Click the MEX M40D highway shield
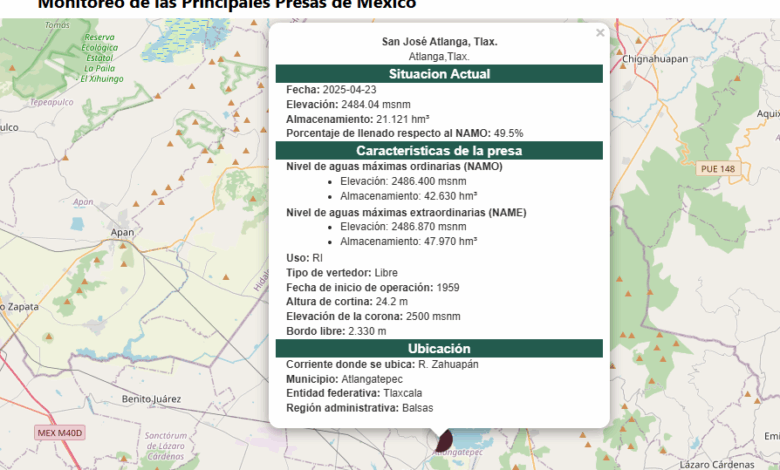This screenshot has height=470, width=780. [x=60, y=433]
